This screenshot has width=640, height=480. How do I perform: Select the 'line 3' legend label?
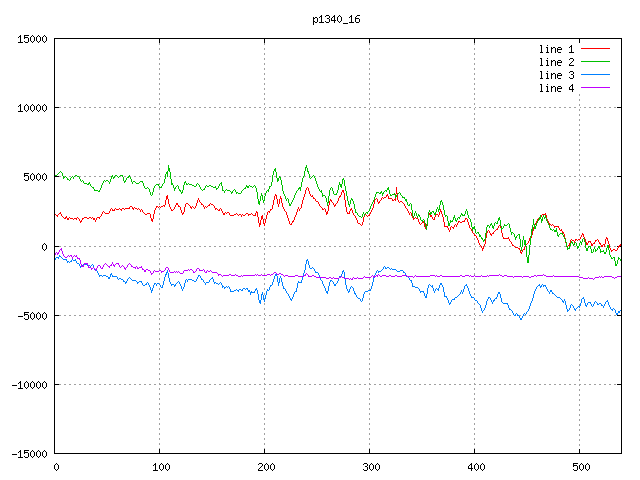557,75
